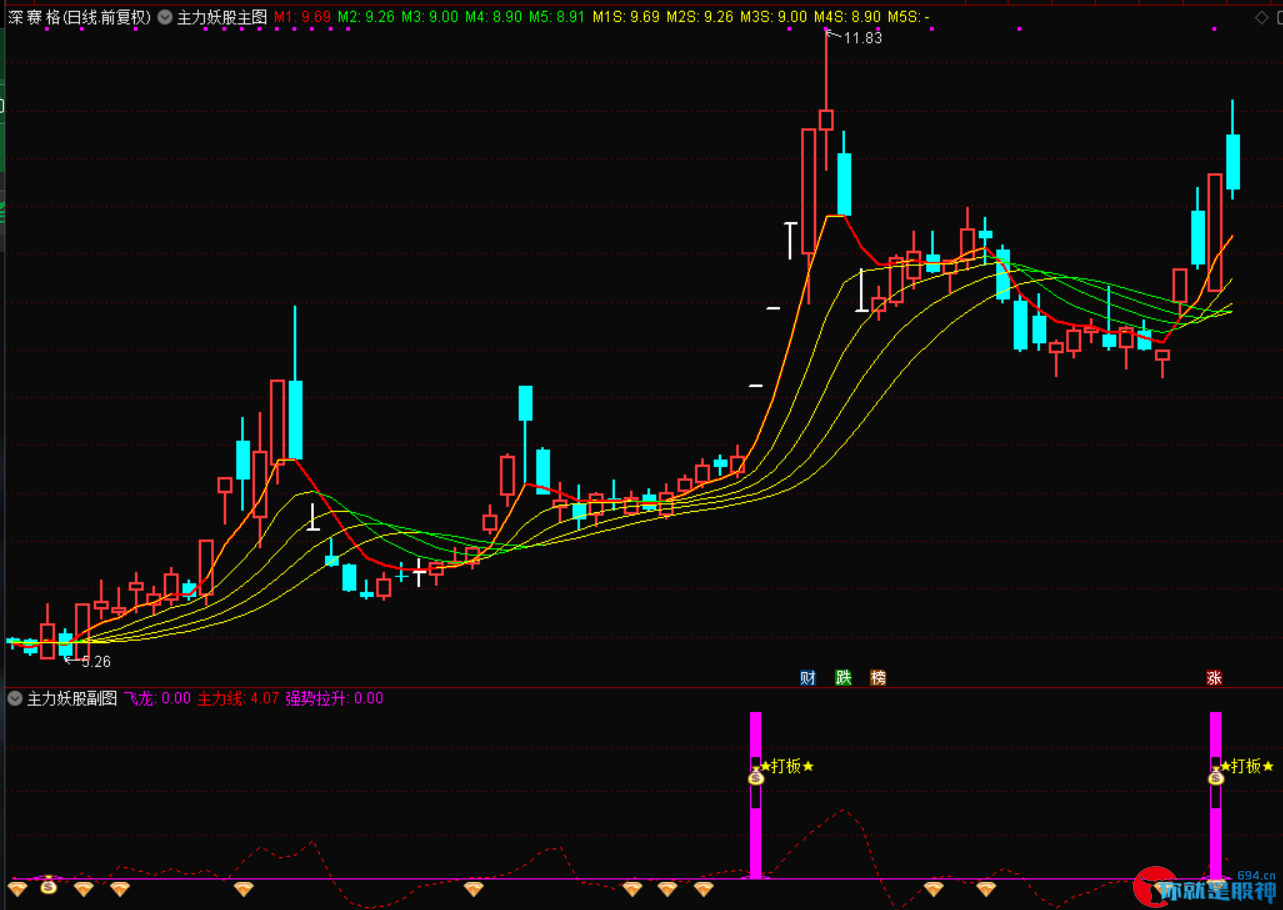The height and width of the screenshot is (910, 1283).
Task: Click the small money bag on the sub-chart baseline
Action: 48,885
